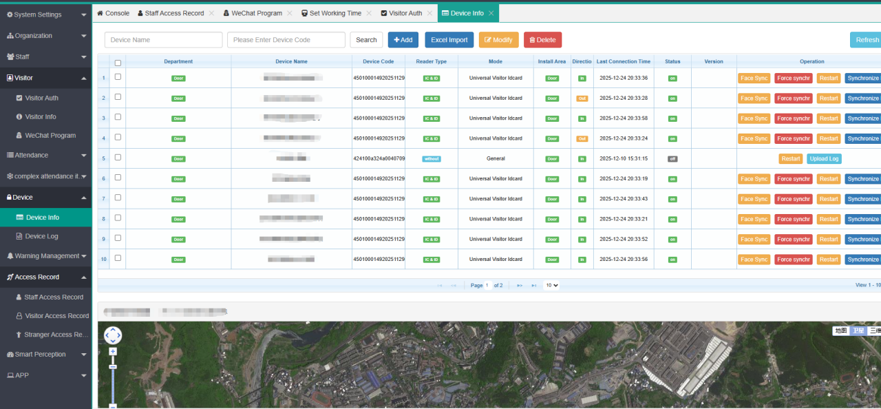881x409 pixels.
Task: Close the Staff Access Record tab
Action: point(211,13)
